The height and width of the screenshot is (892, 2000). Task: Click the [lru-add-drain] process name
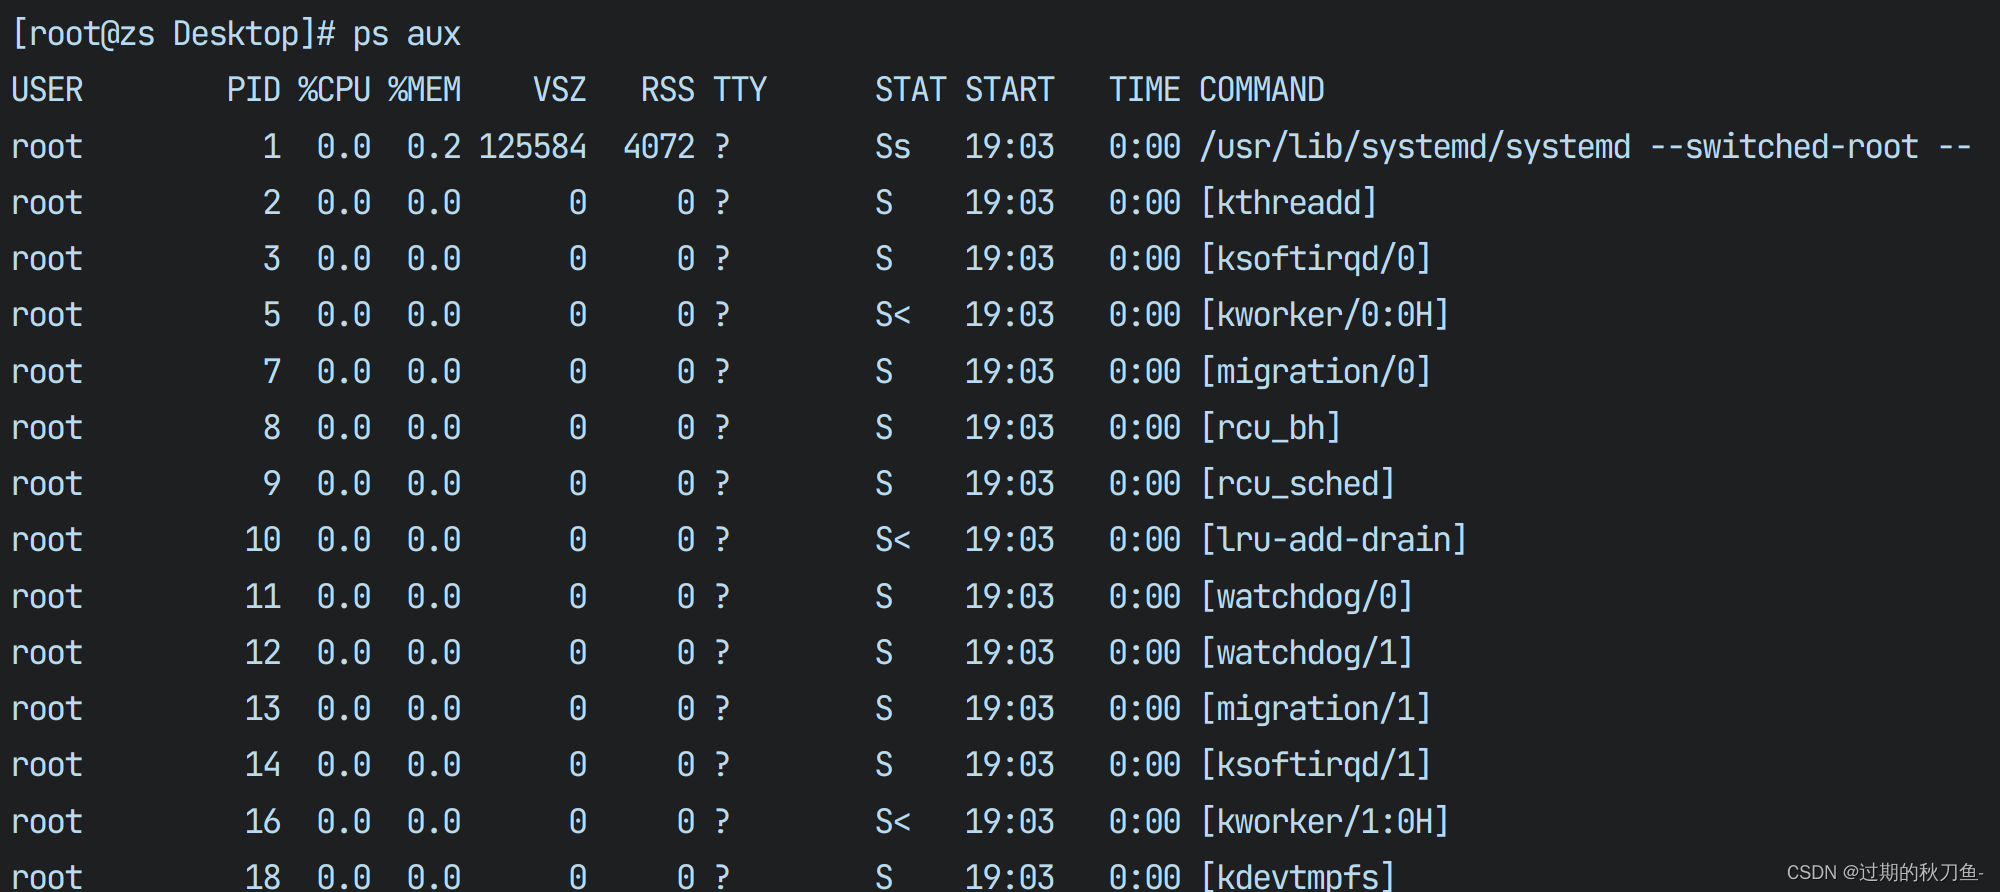1333,540
